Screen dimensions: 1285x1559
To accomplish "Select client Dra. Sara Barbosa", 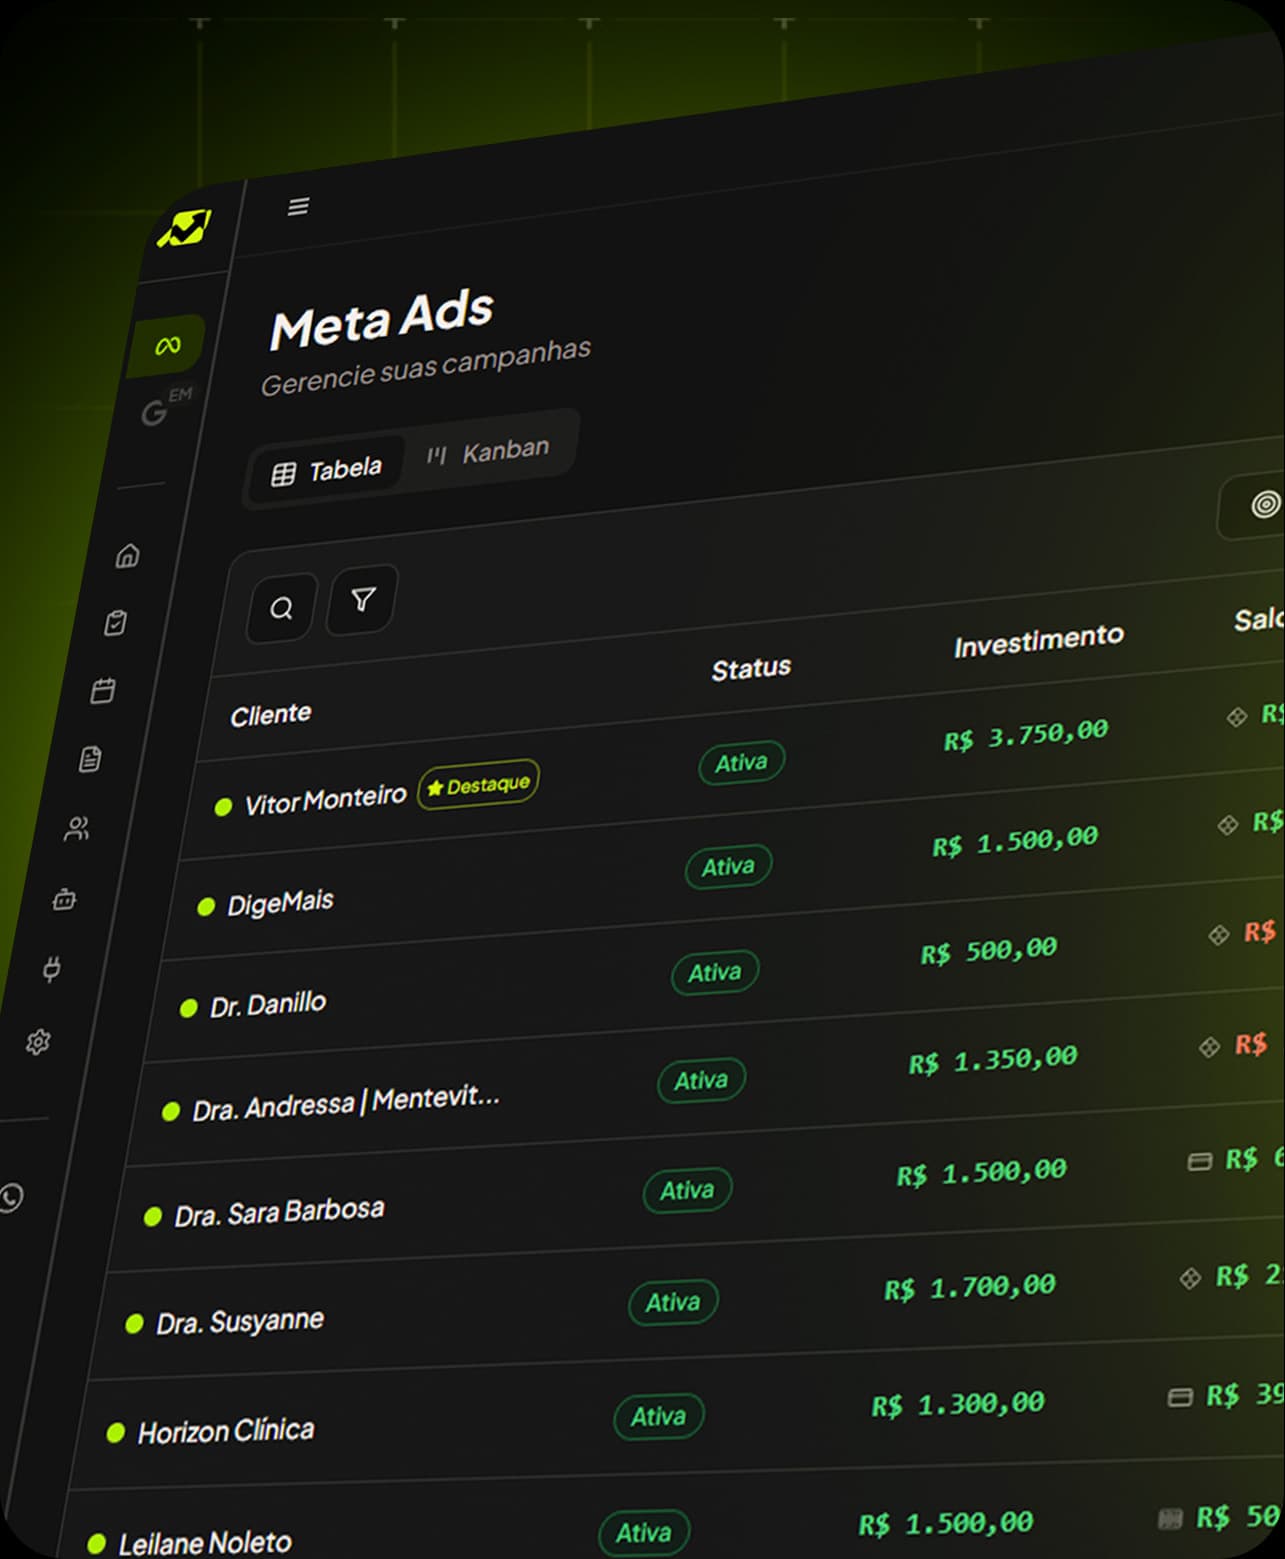I will click(279, 1213).
